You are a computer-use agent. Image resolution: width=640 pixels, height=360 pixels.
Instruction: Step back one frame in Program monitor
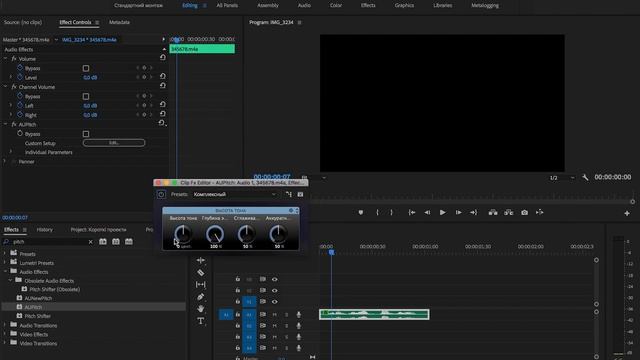point(427,212)
